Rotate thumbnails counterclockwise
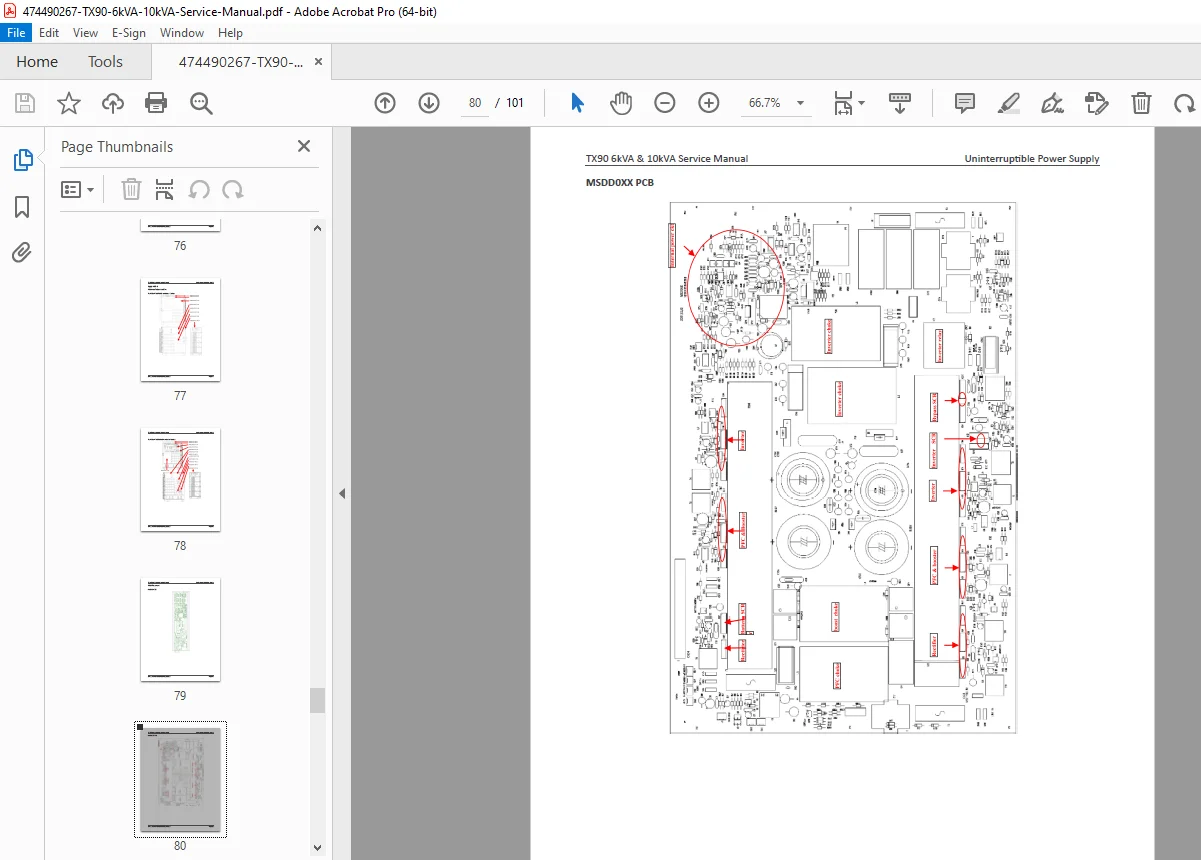The image size is (1201, 860). [x=199, y=189]
